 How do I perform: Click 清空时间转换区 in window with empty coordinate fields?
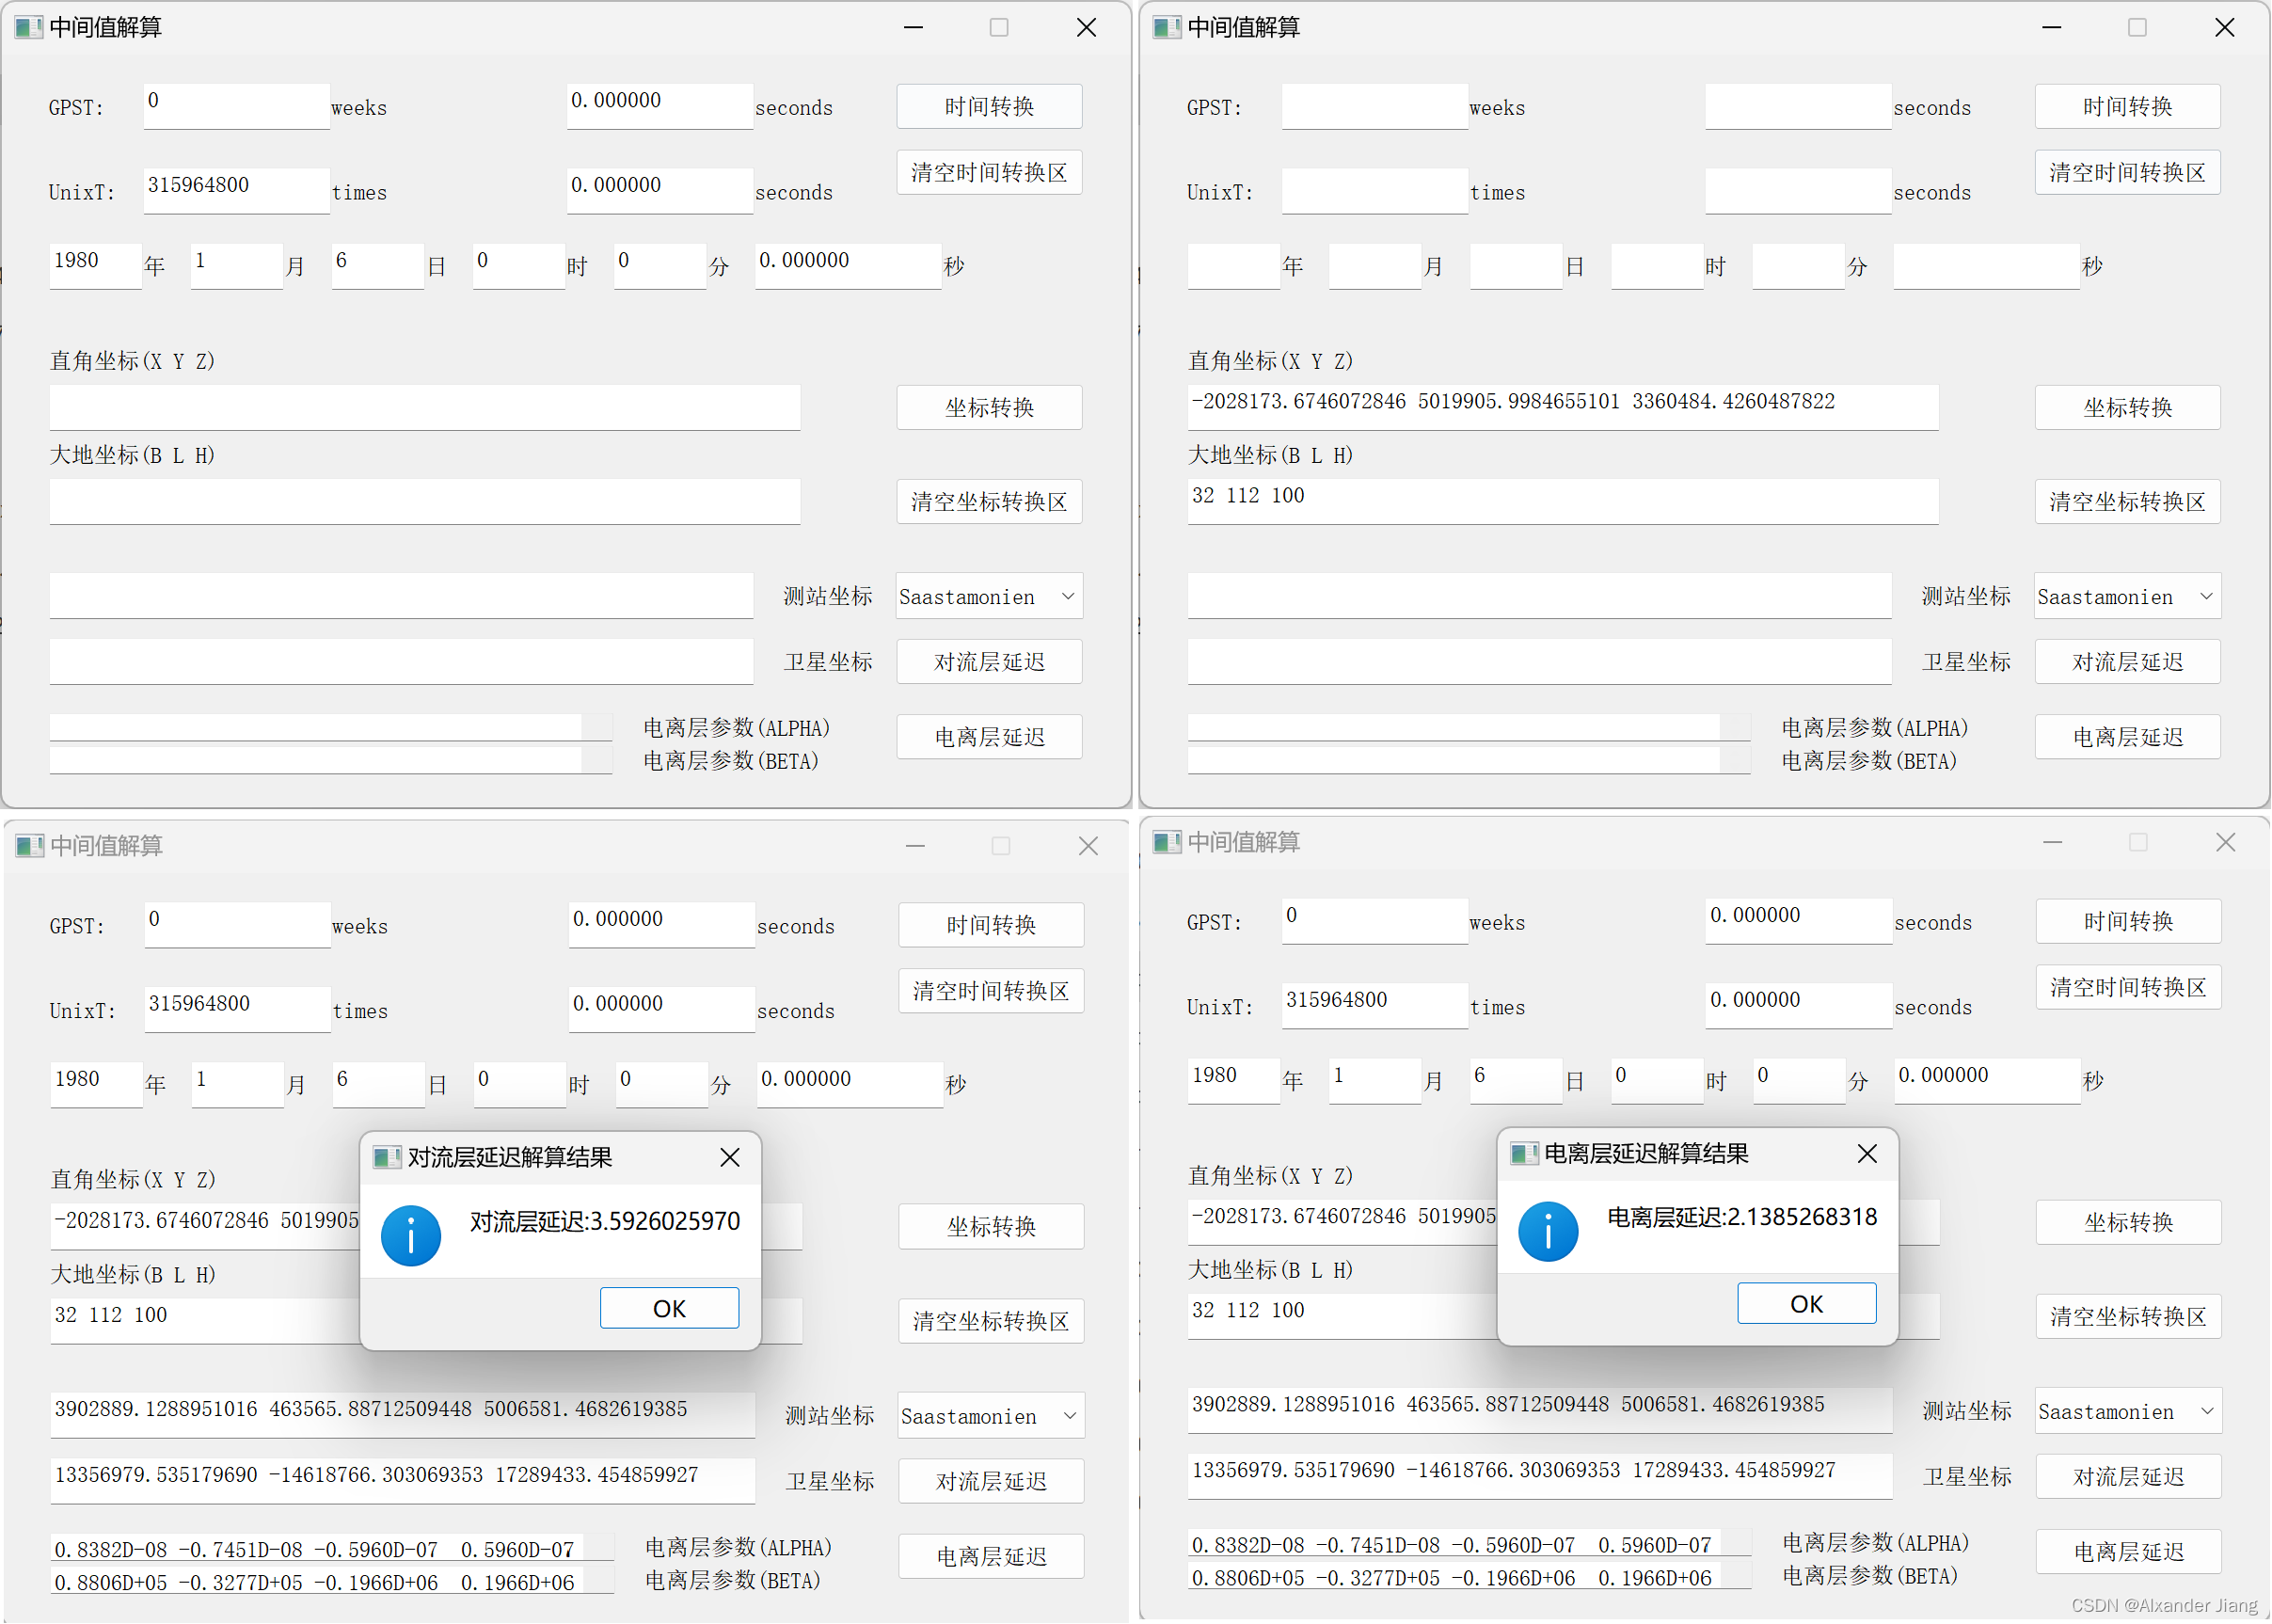[989, 172]
